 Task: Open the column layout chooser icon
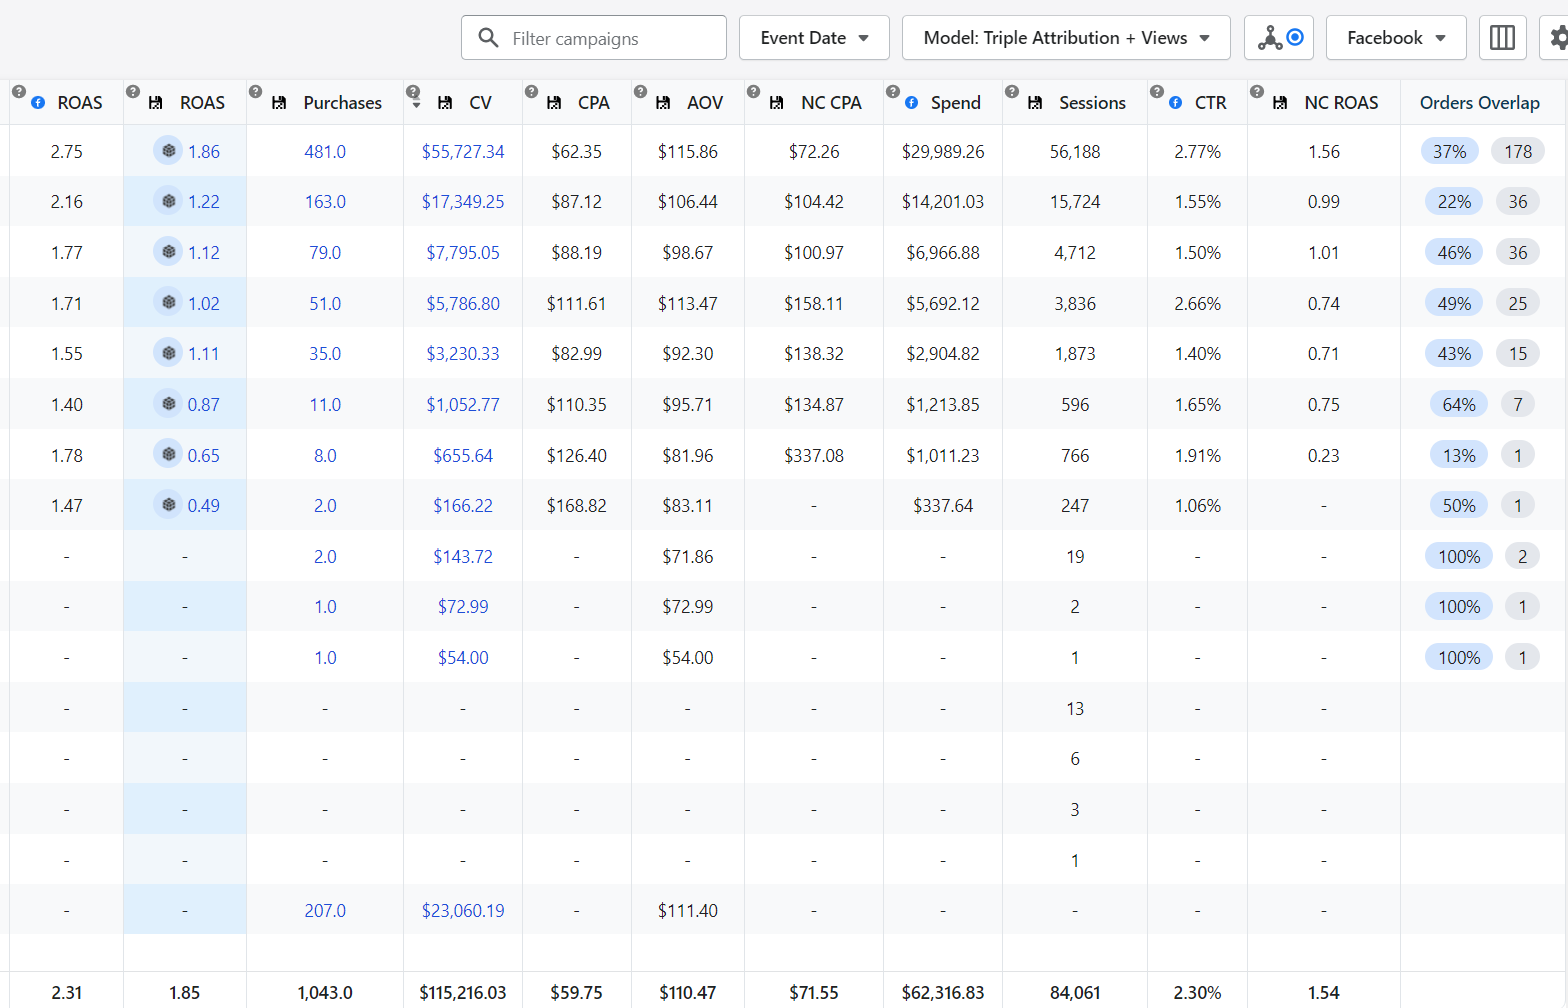(x=1502, y=38)
